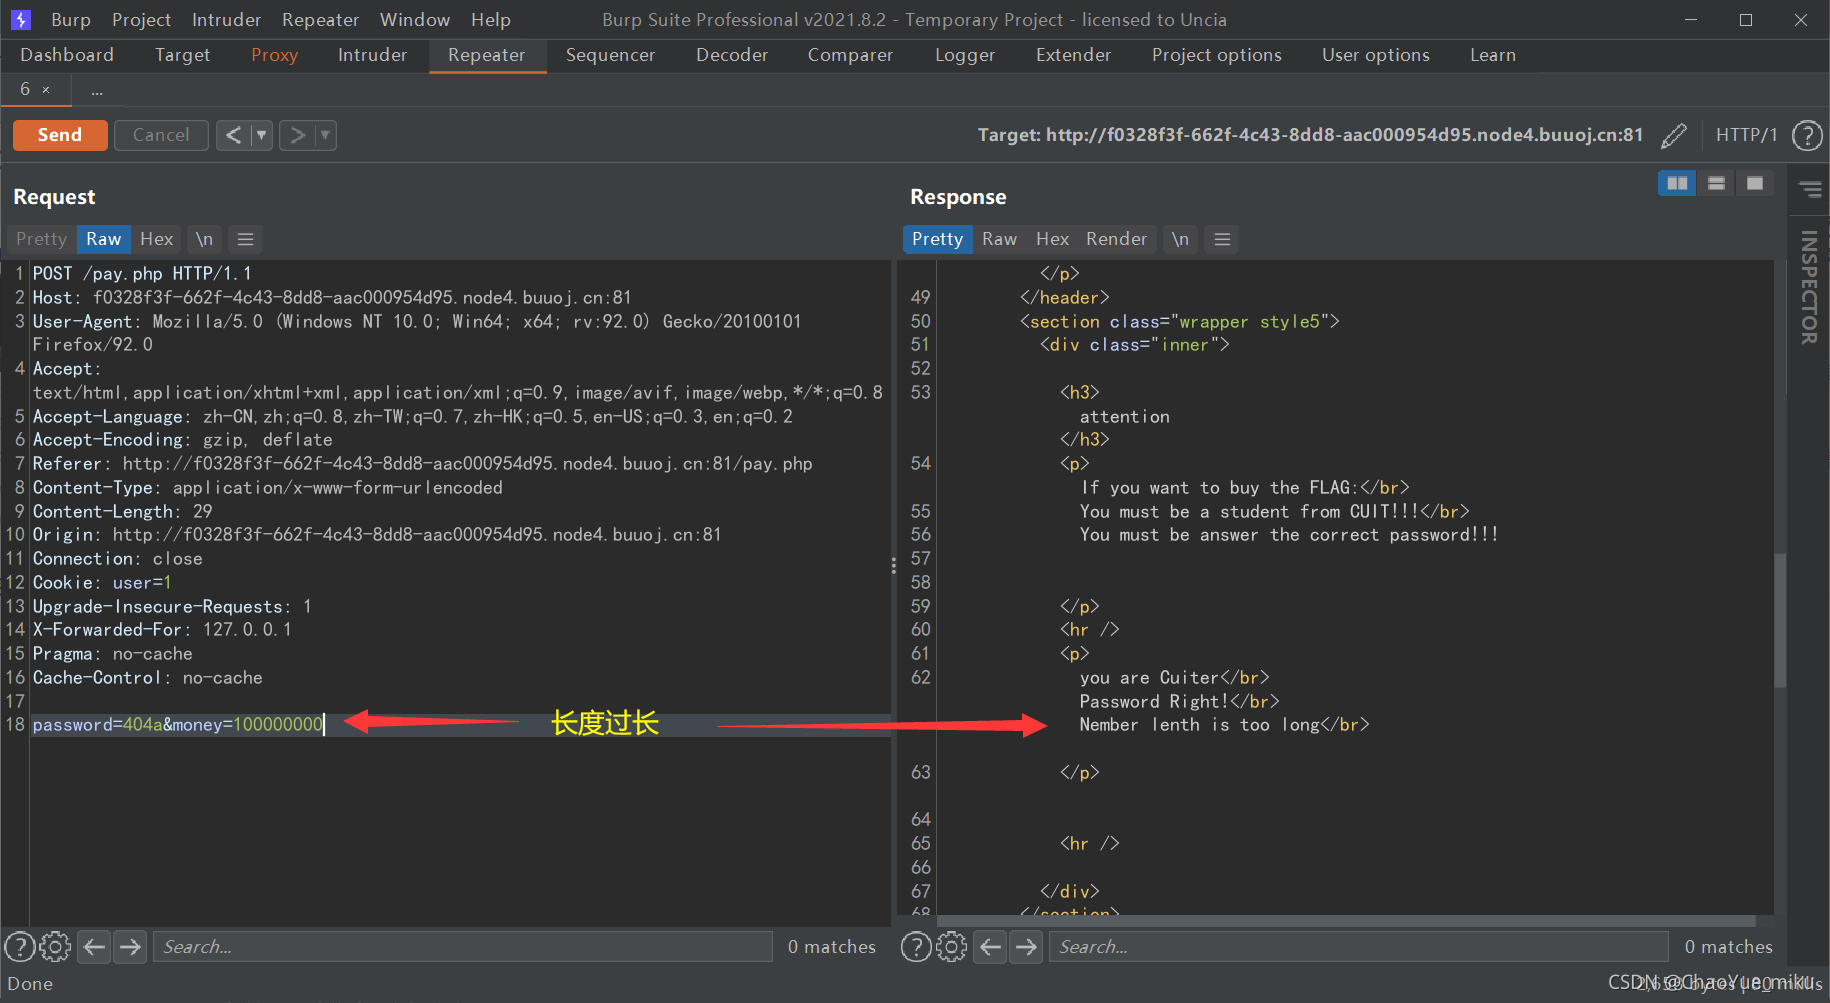
Task: Open the Help menu
Action: 491,20
